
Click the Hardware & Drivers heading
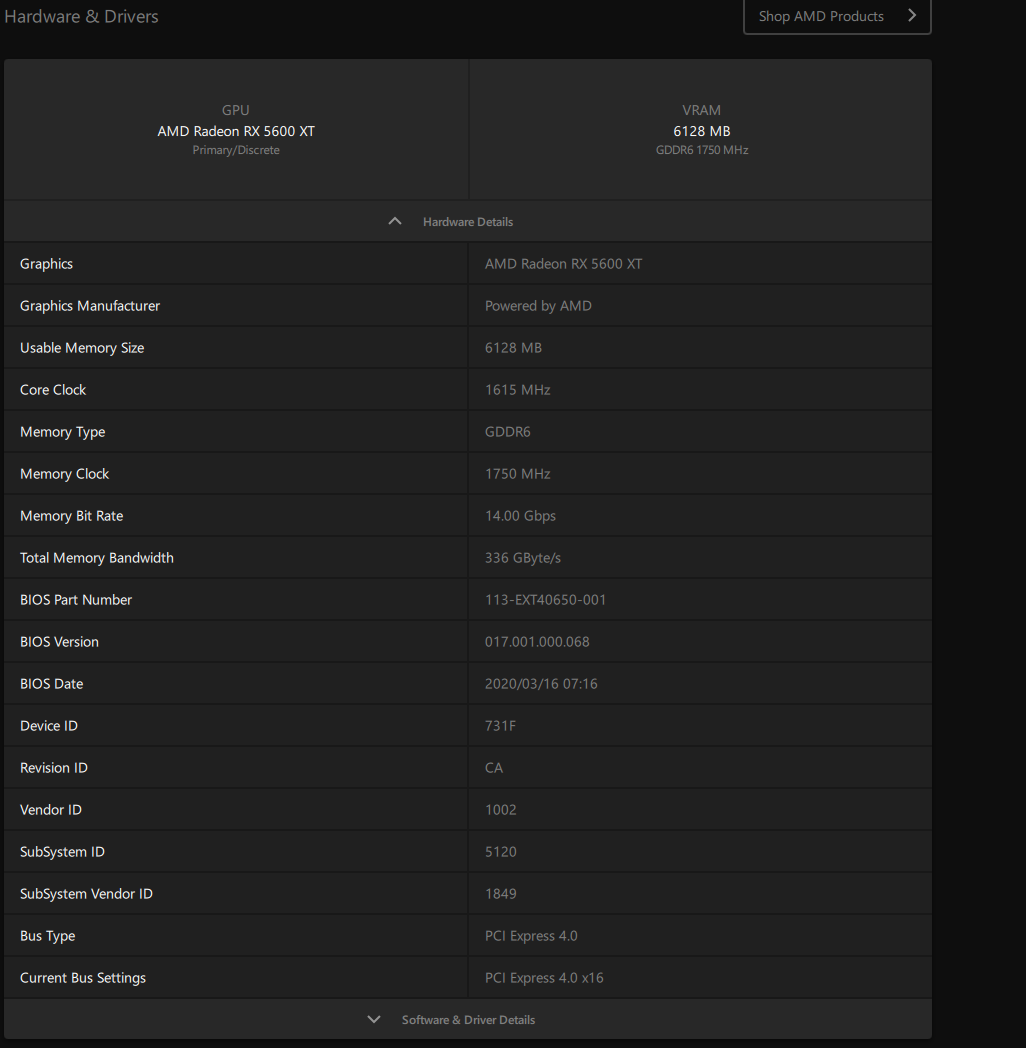[81, 16]
